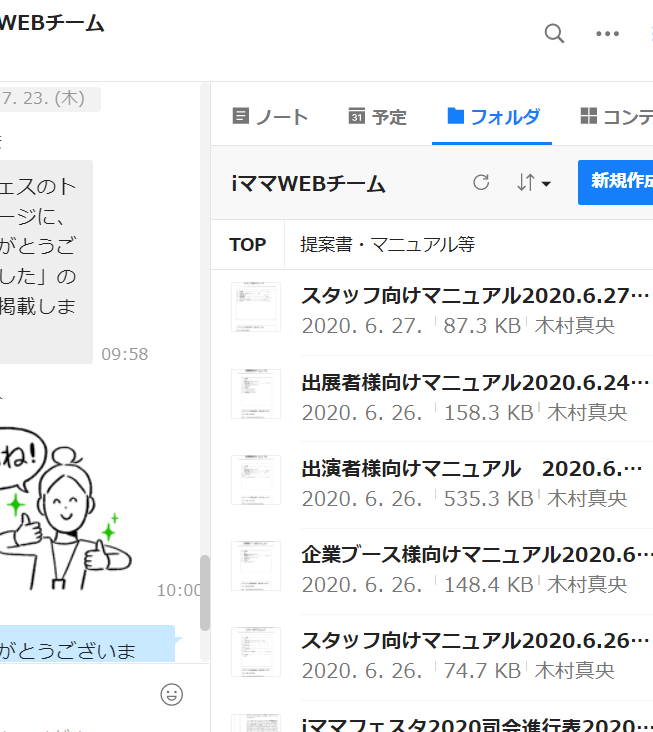Select the フォルダ tab
Viewport: 653px width, 732px height.
point(493,116)
